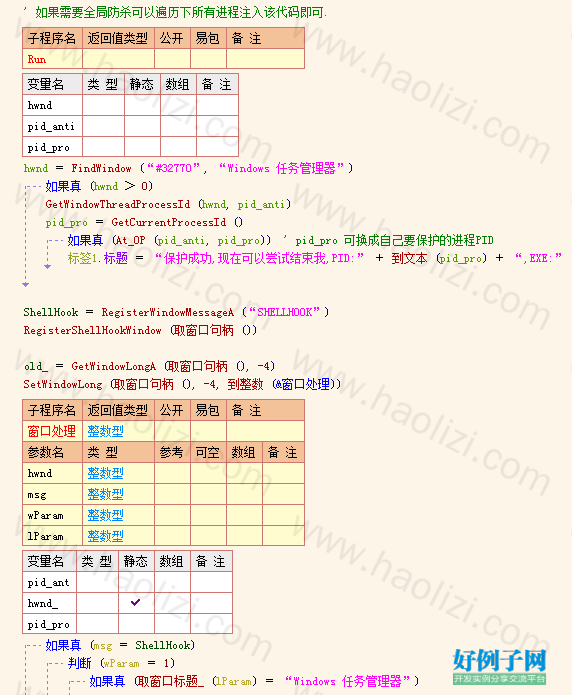Click the 返回值类型 header in the top table
The height and width of the screenshot is (695, 572).
point(118,38)
